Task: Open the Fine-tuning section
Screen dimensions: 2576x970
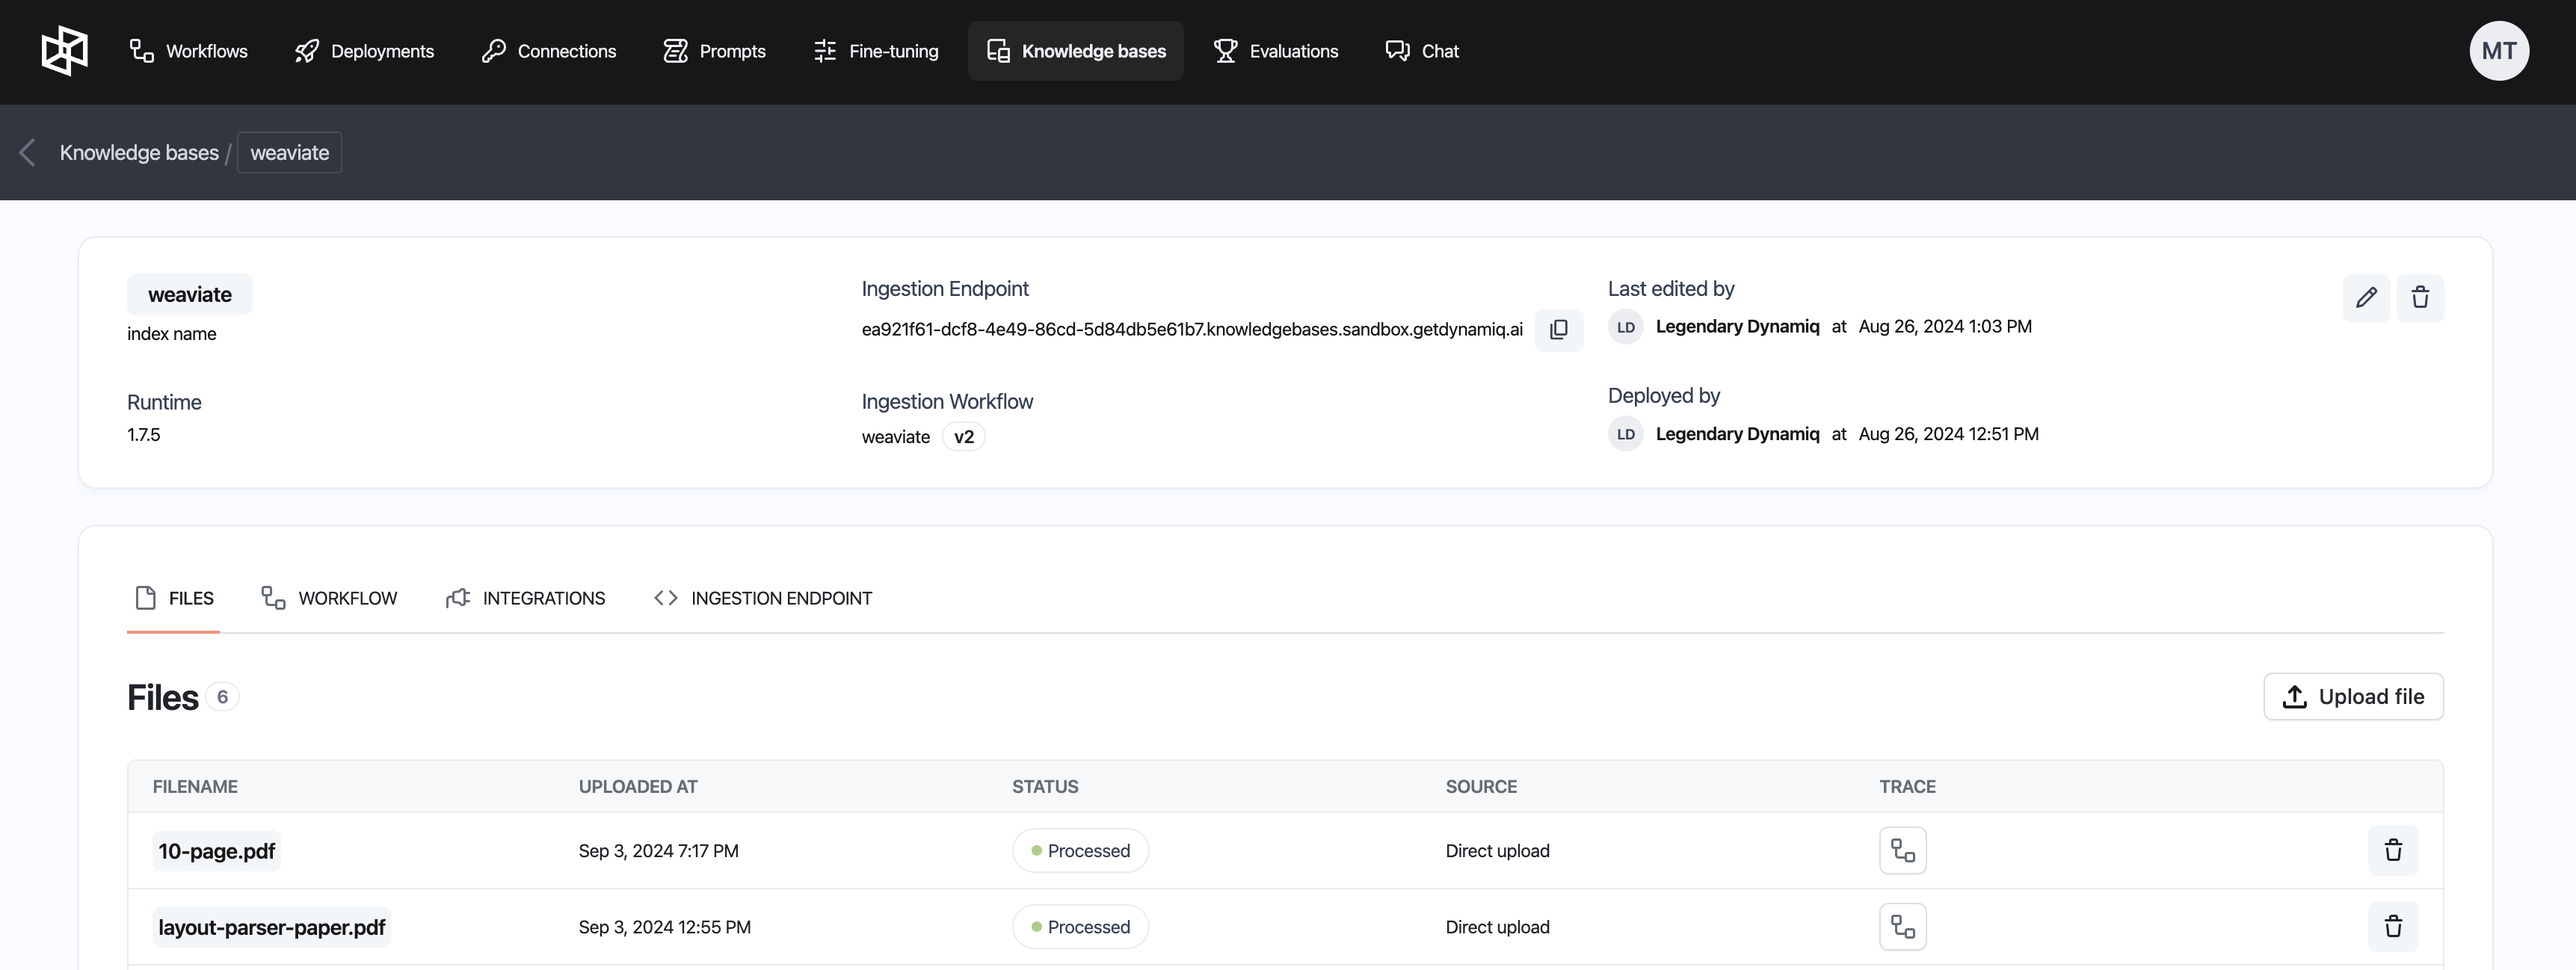Action: pyautogui.click(x=875, y=51)
